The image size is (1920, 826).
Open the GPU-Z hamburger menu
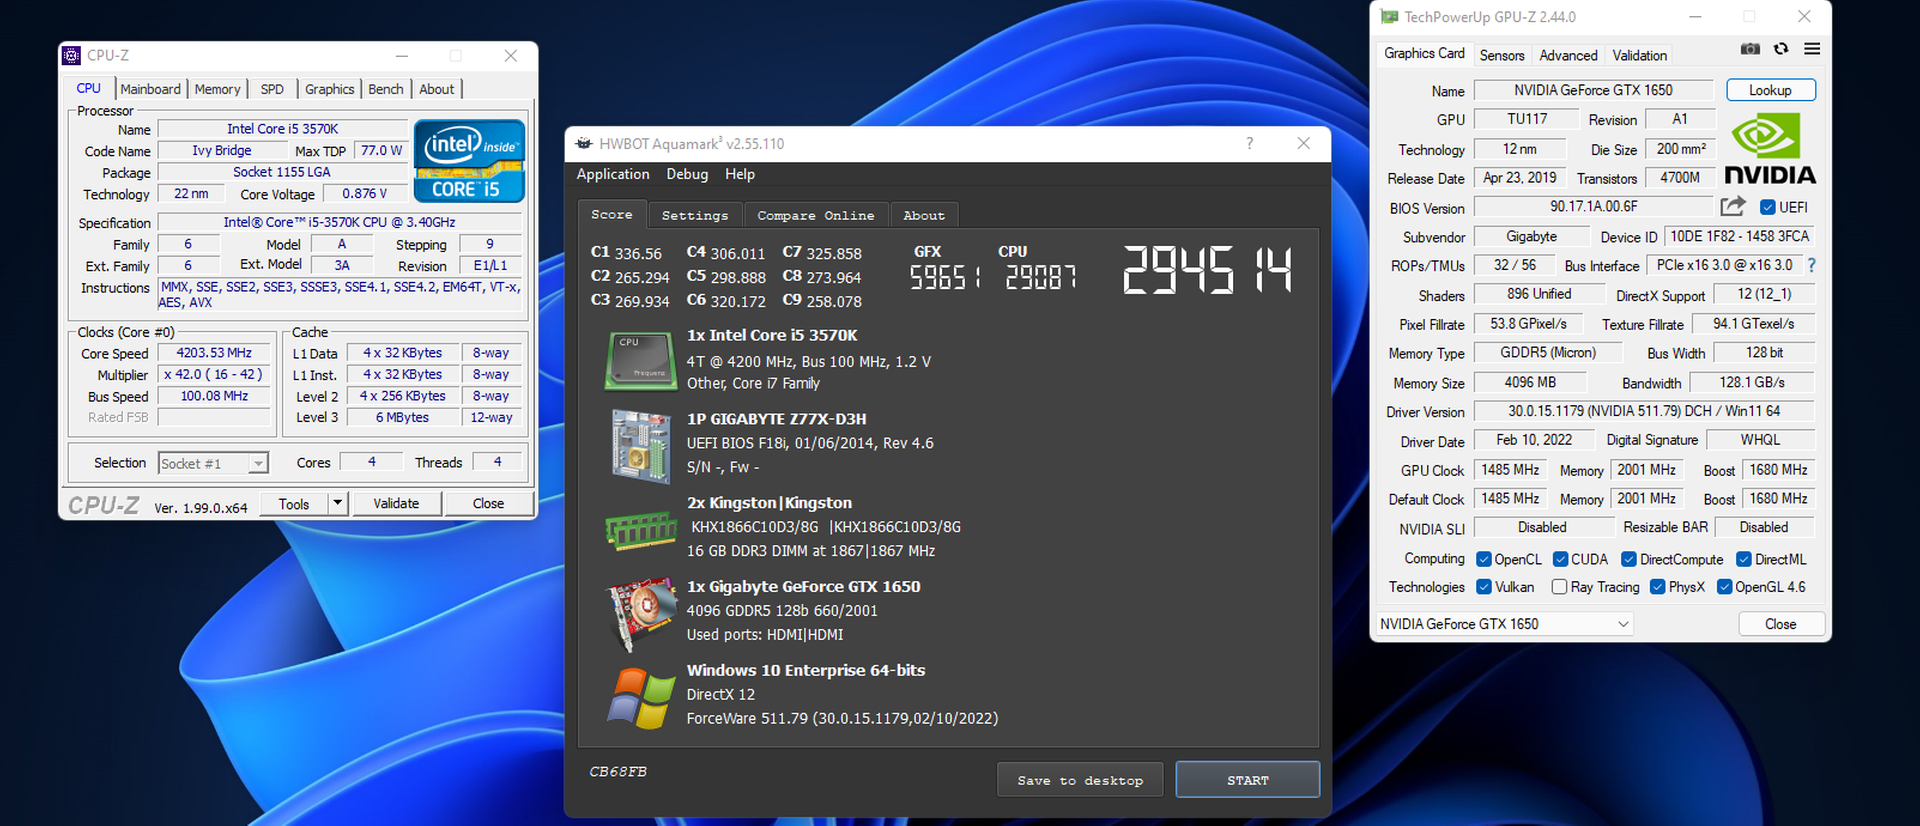click(1812, 49)
